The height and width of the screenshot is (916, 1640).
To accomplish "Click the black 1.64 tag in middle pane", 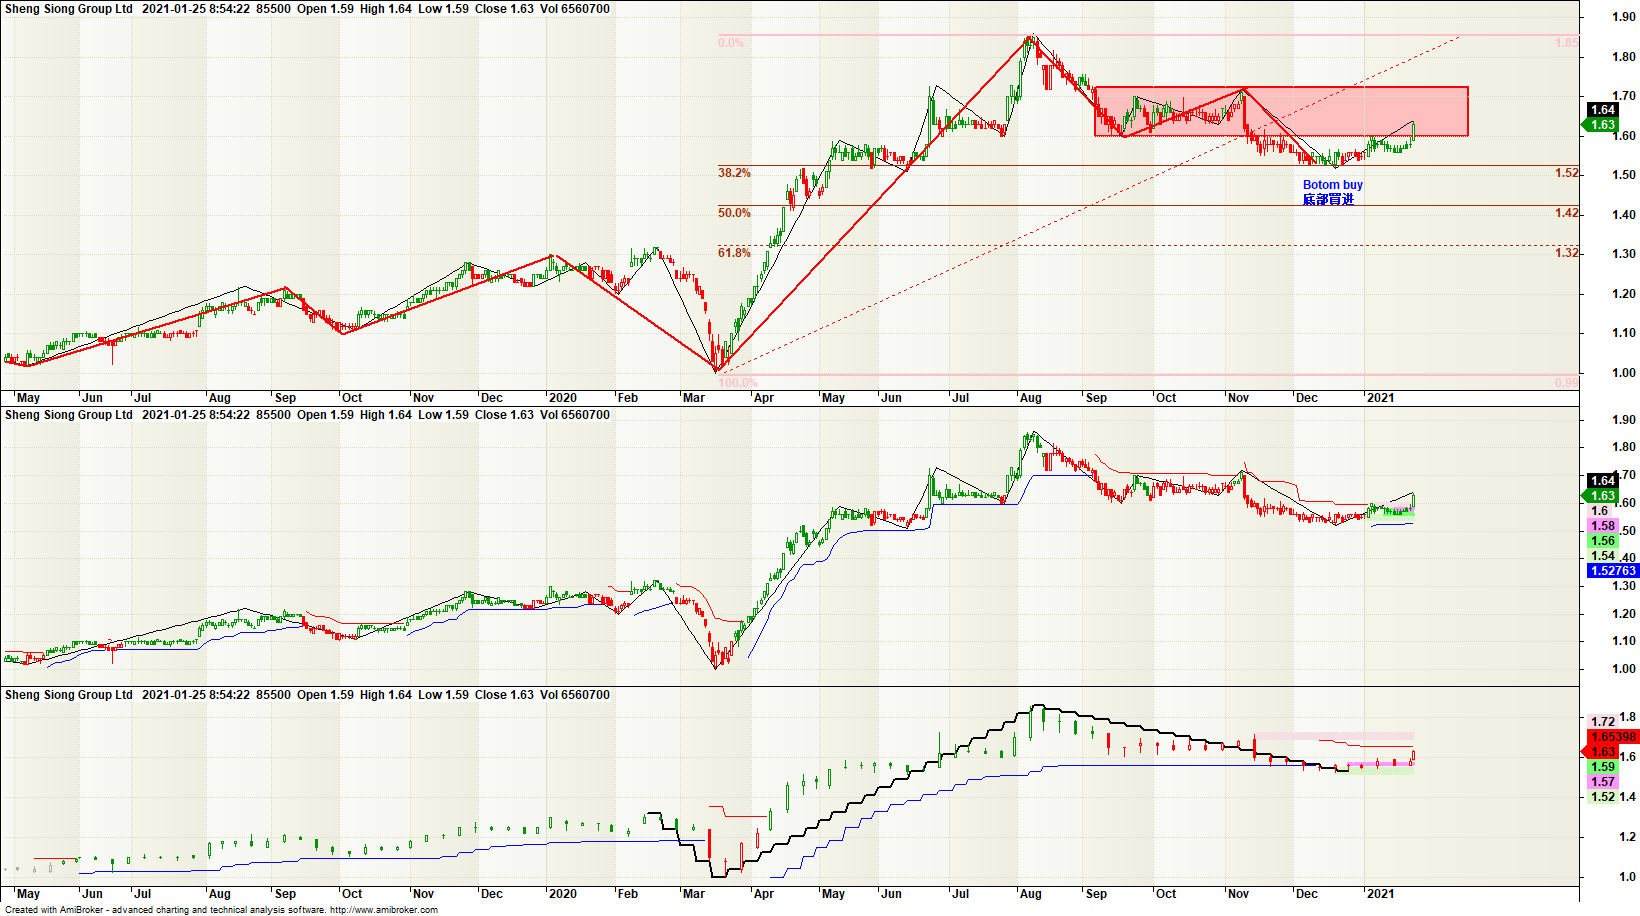I will pos(1603,481).
